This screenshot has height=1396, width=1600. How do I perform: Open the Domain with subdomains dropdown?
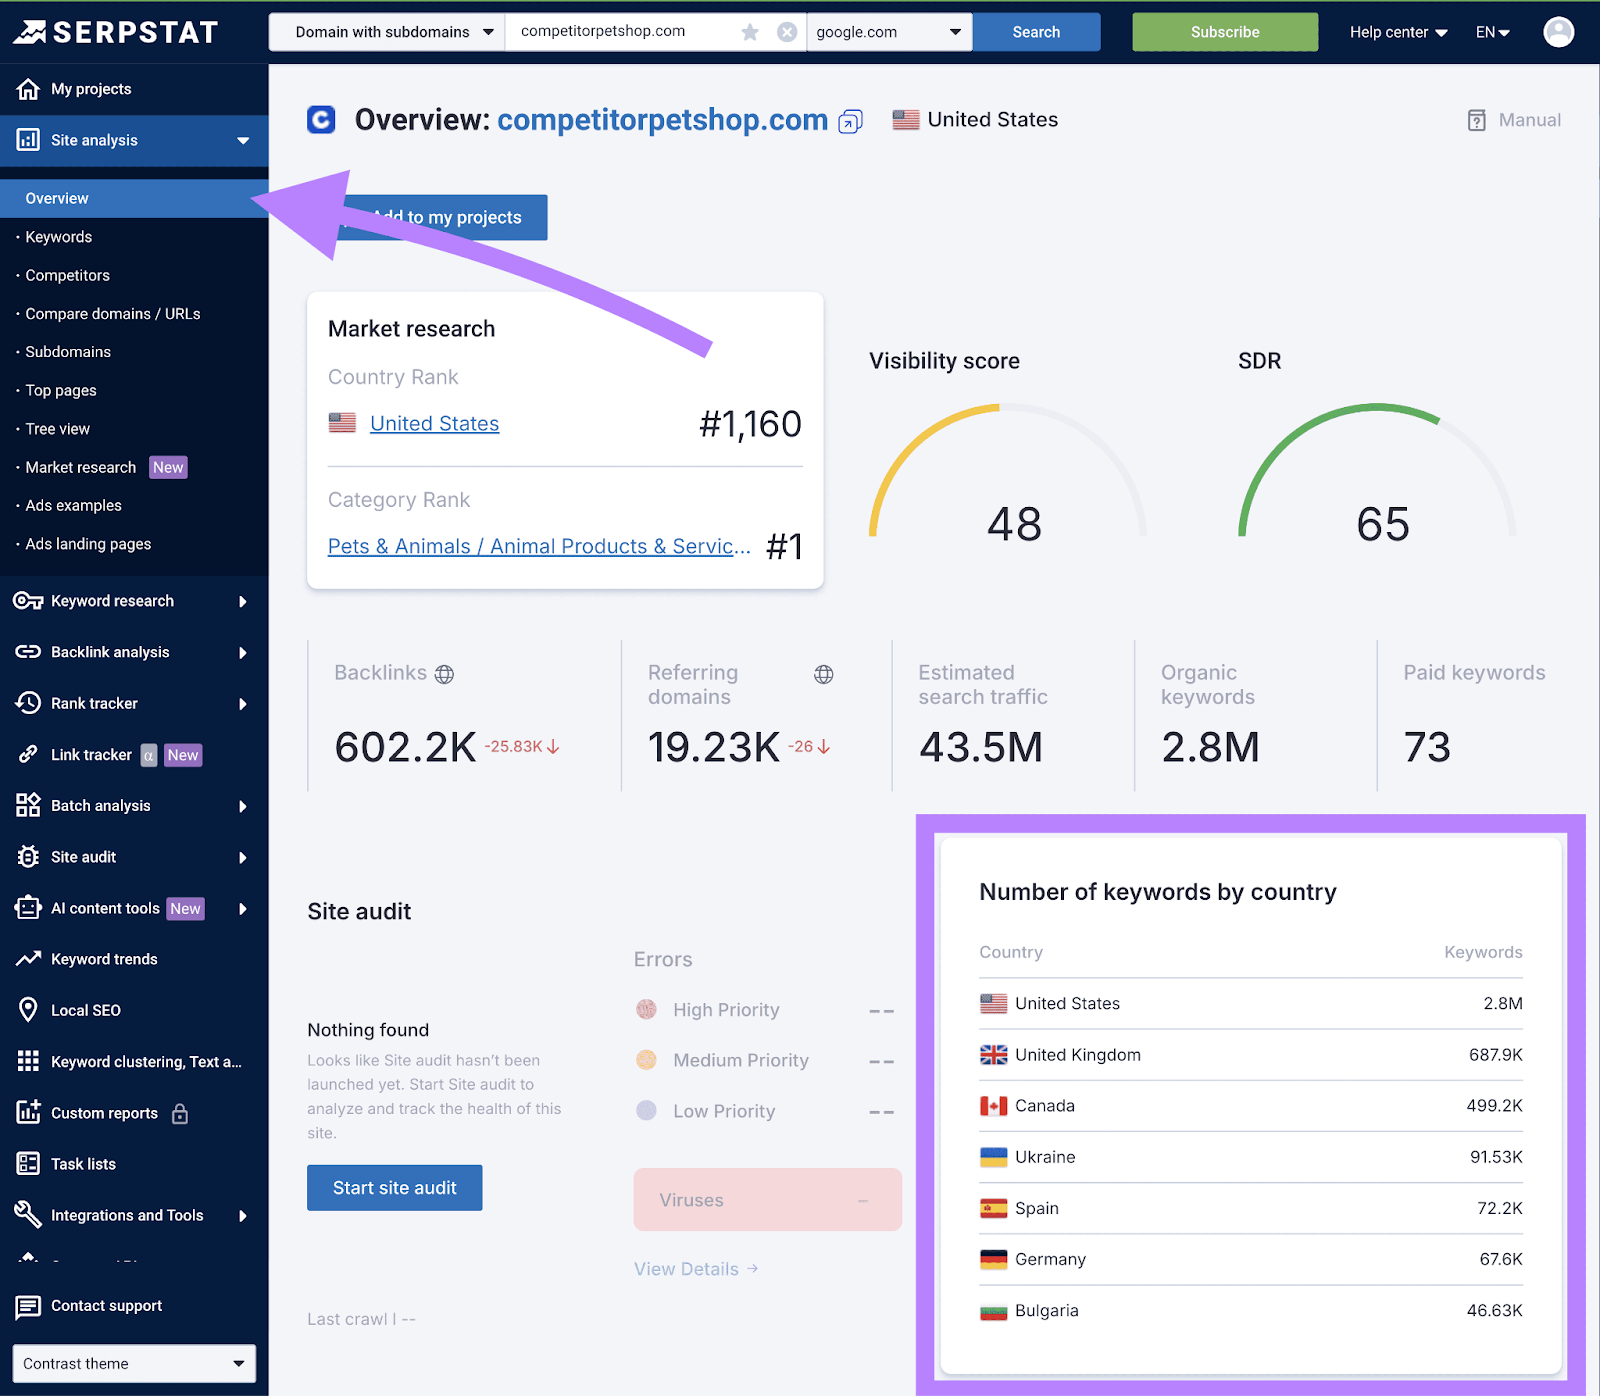click(x=386, y=31)
